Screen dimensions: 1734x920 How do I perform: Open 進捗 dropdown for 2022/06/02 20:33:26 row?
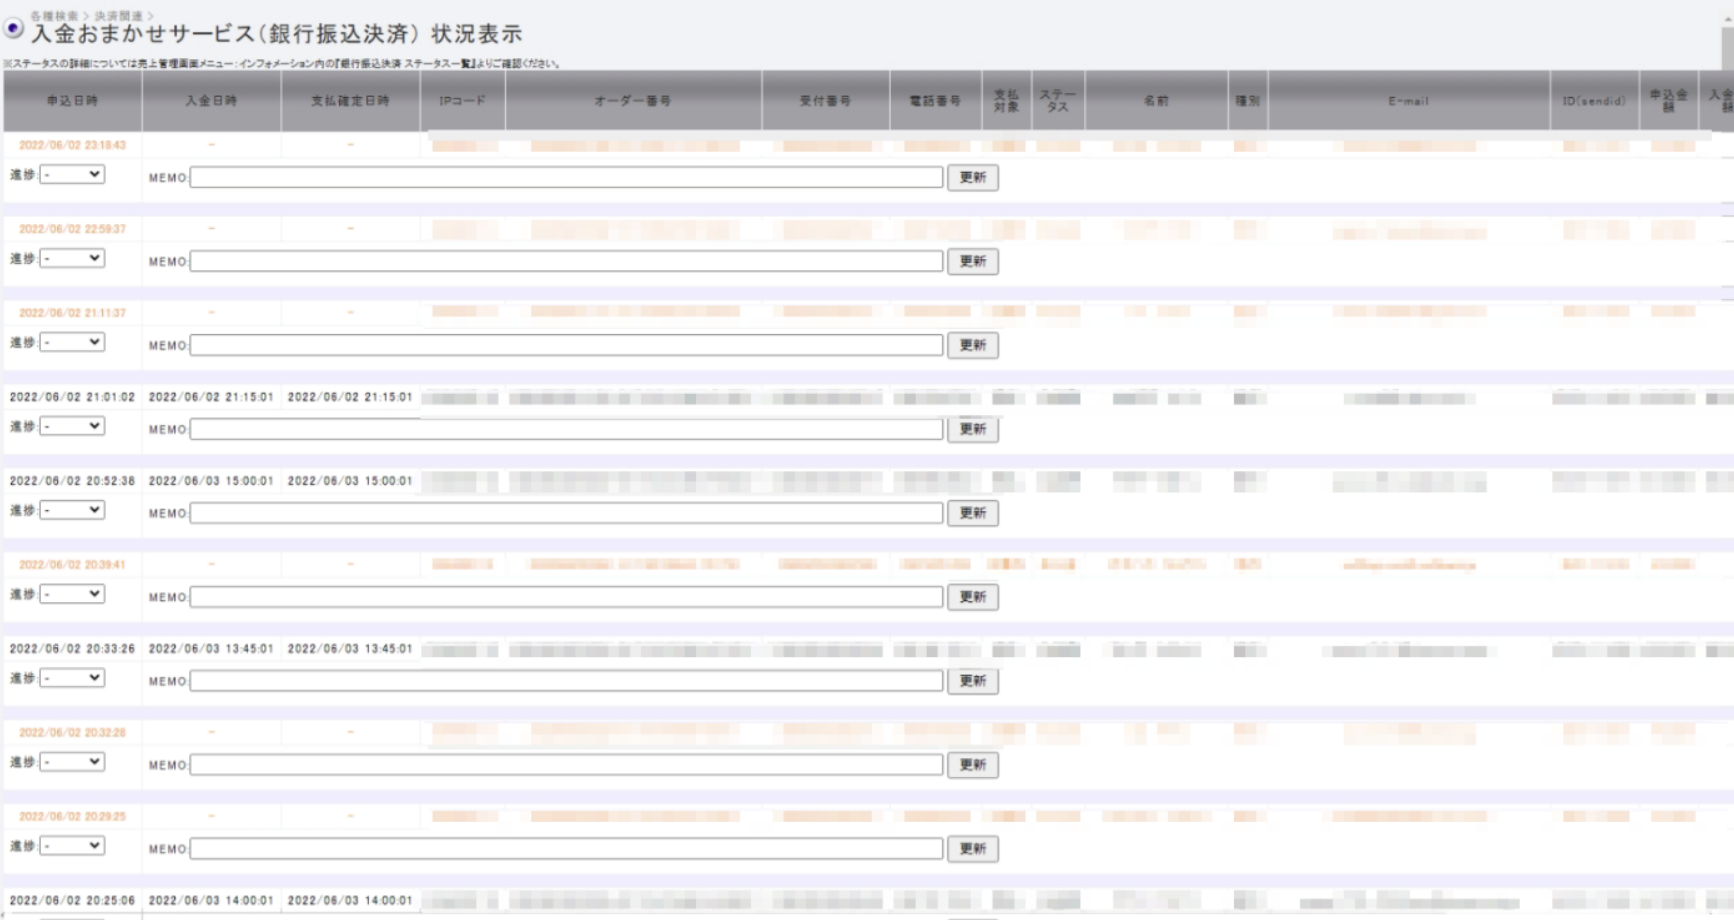(x=72, y=678)
